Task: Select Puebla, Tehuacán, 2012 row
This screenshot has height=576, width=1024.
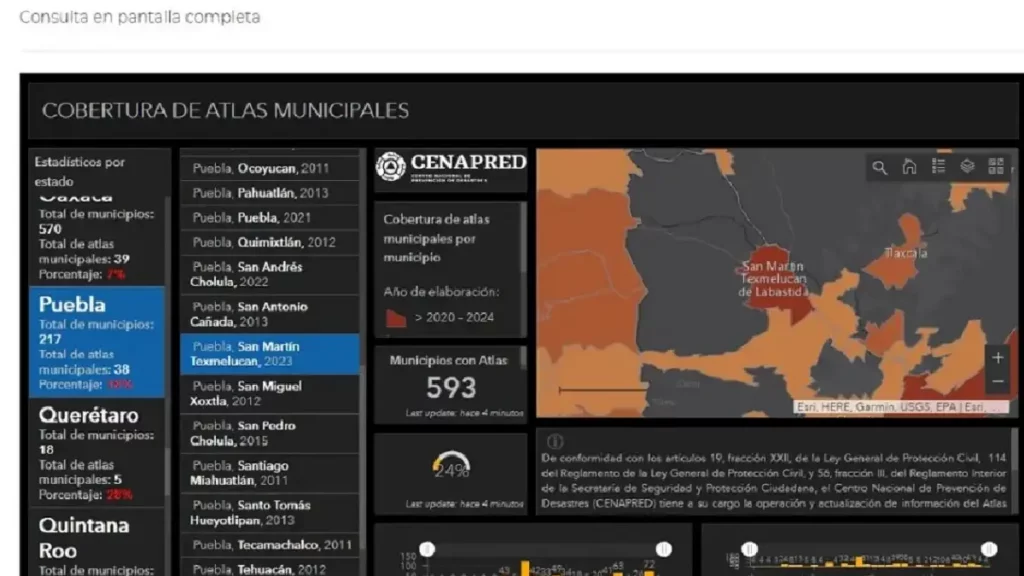Action: coord(269,568)
